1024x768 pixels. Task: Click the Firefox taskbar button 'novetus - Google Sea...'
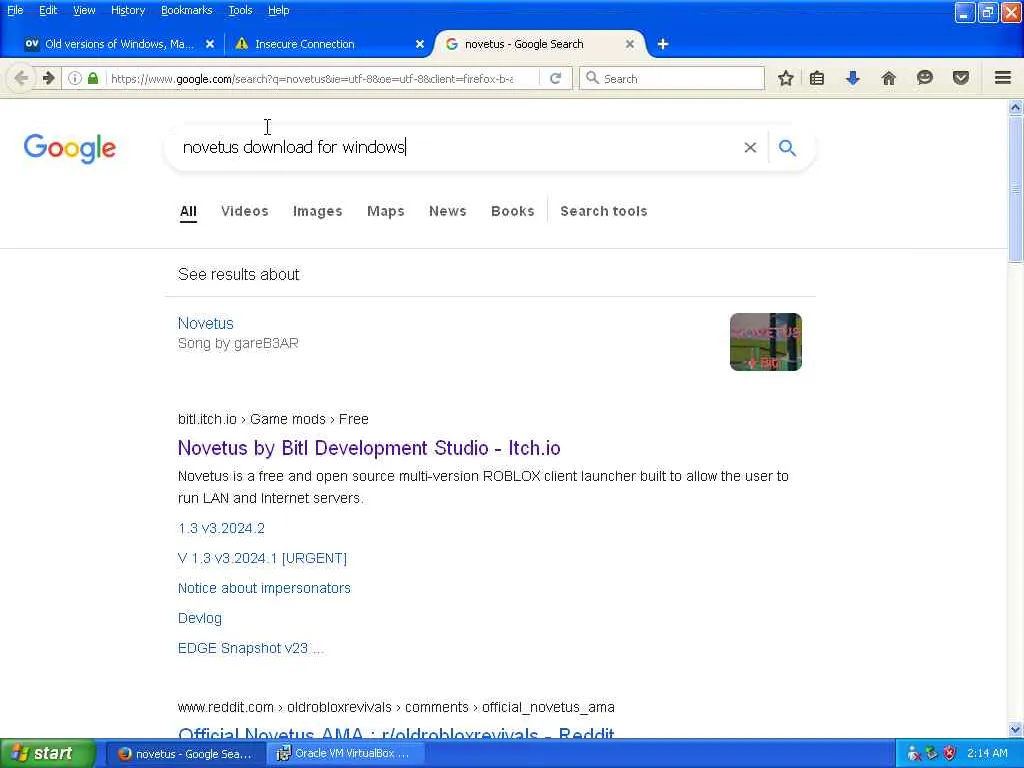coord(186,754)
